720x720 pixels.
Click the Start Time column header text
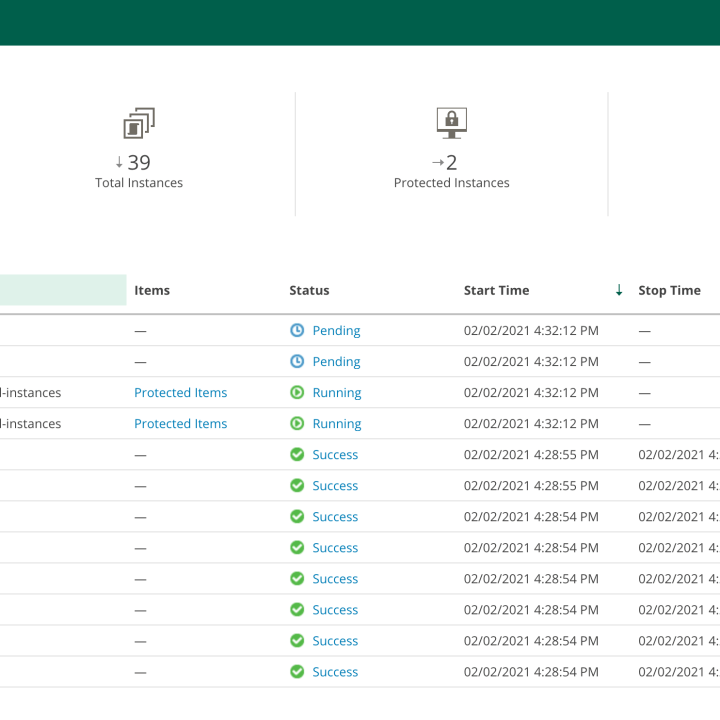click(496, 290)
